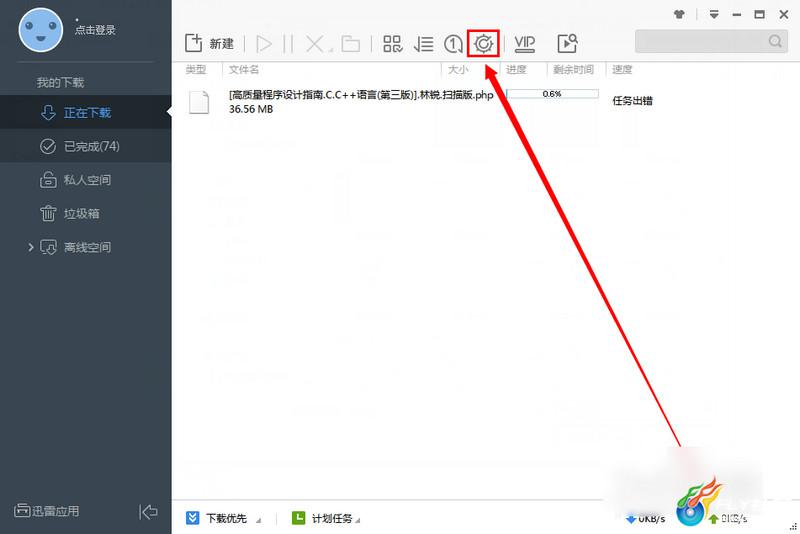Open the skin shirt icon
Viewport: 800px width, 534px height.
click(679, 14)
